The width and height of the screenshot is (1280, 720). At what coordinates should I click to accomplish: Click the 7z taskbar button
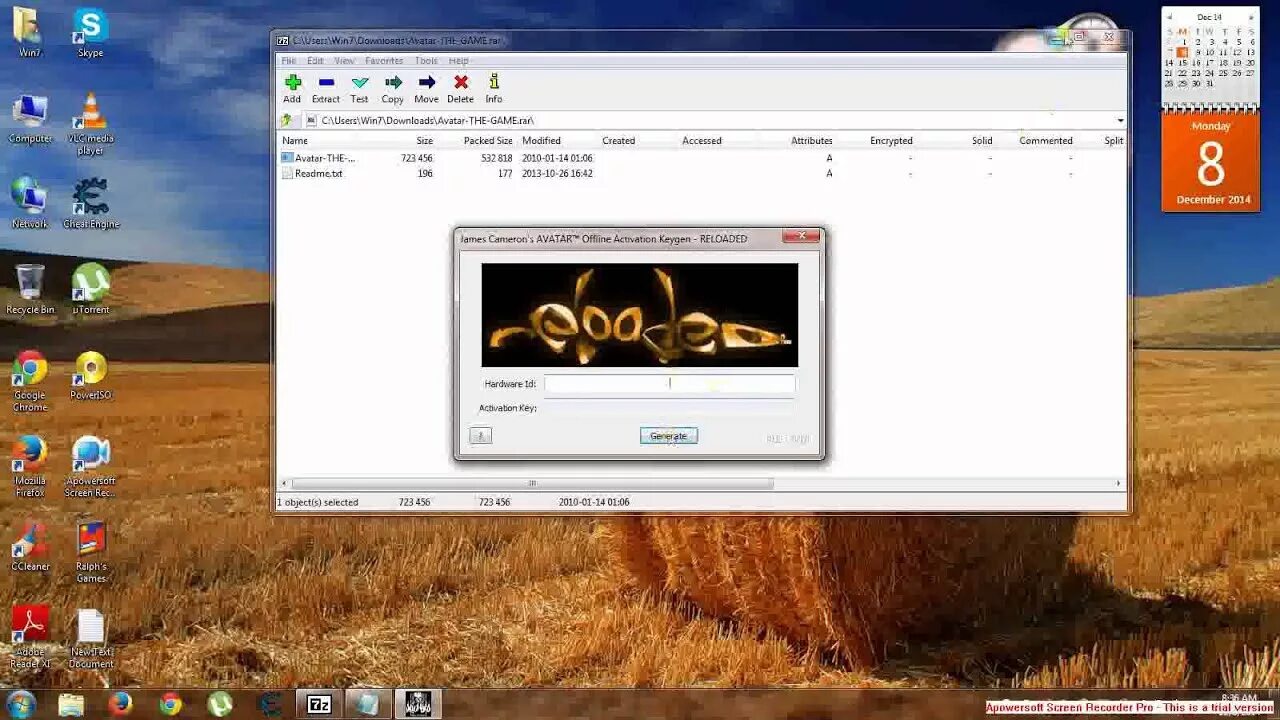[x=319, y=704]
